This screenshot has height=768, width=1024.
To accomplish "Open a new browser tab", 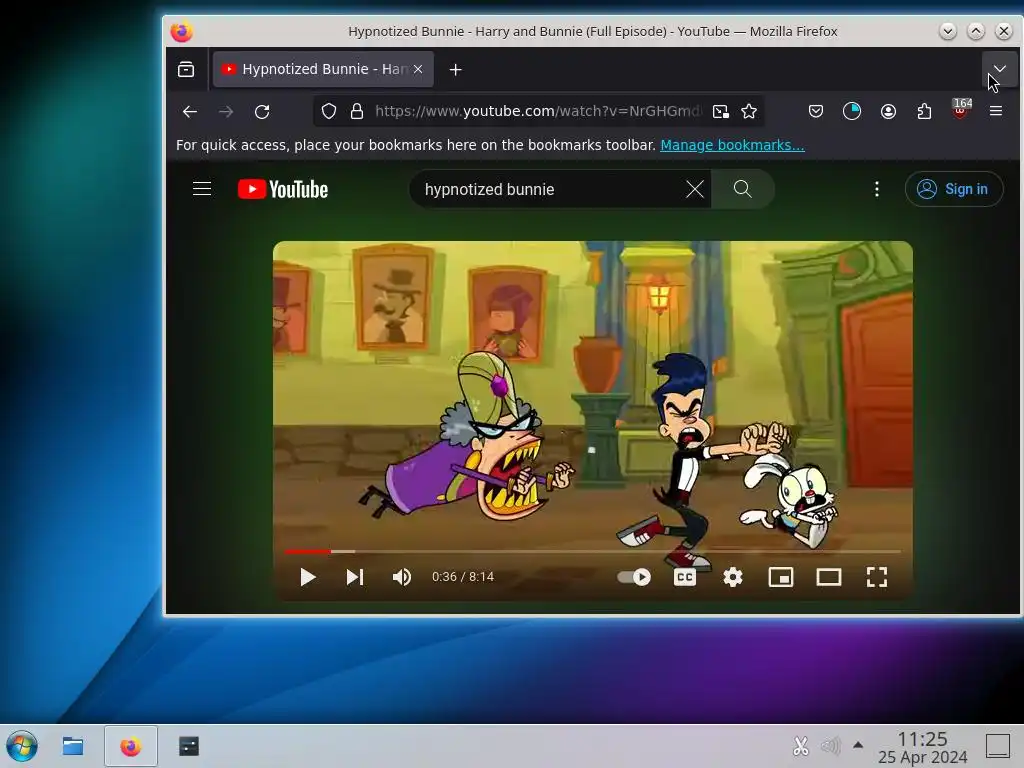I will (455, 69).
